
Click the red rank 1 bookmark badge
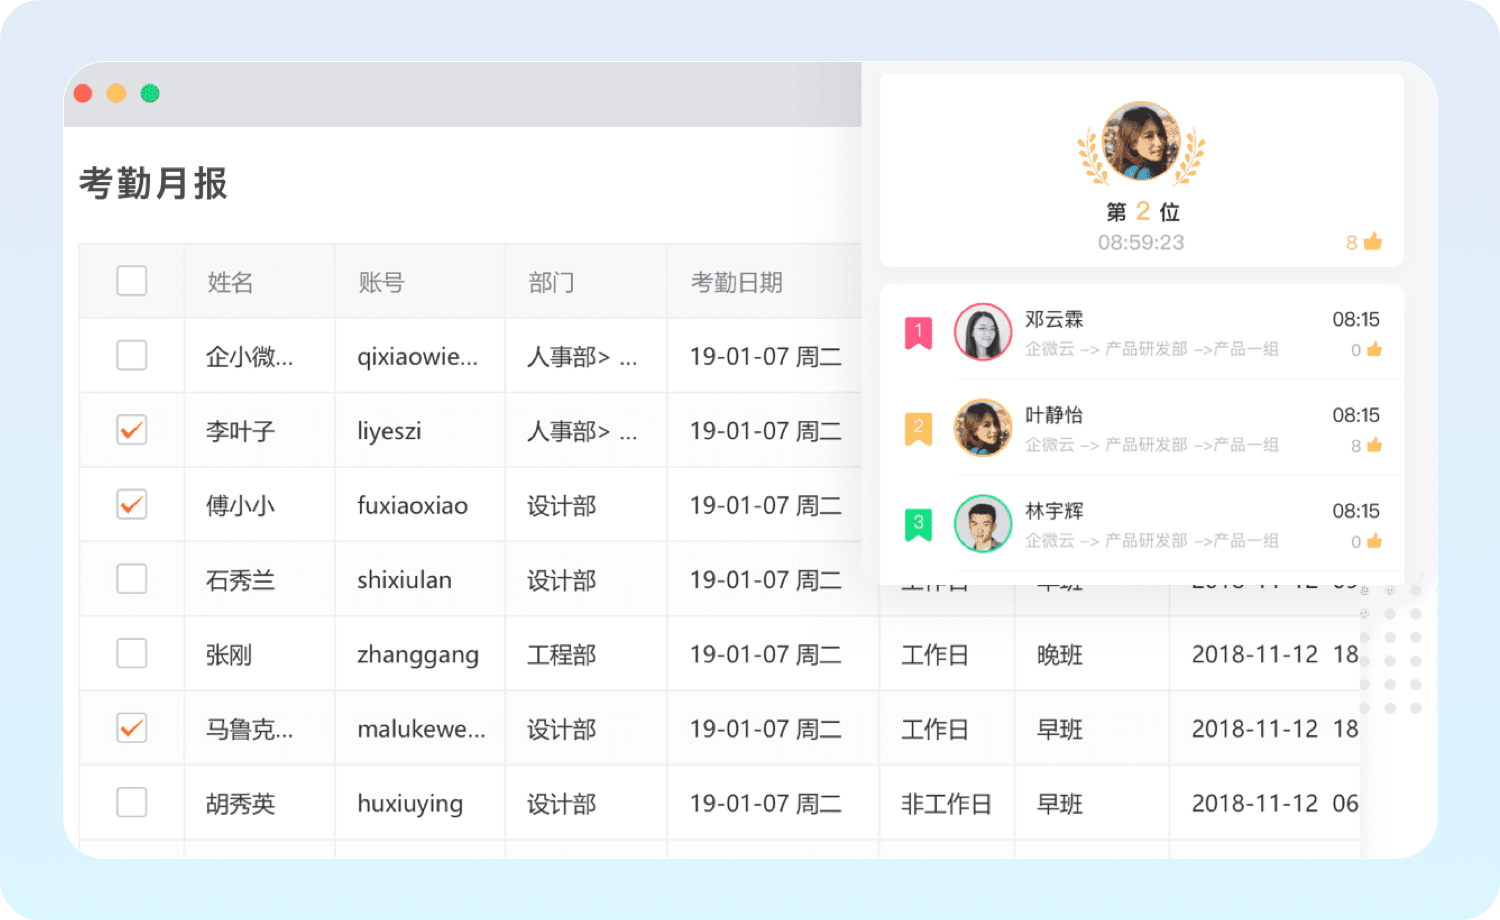[x=918, y=333]
